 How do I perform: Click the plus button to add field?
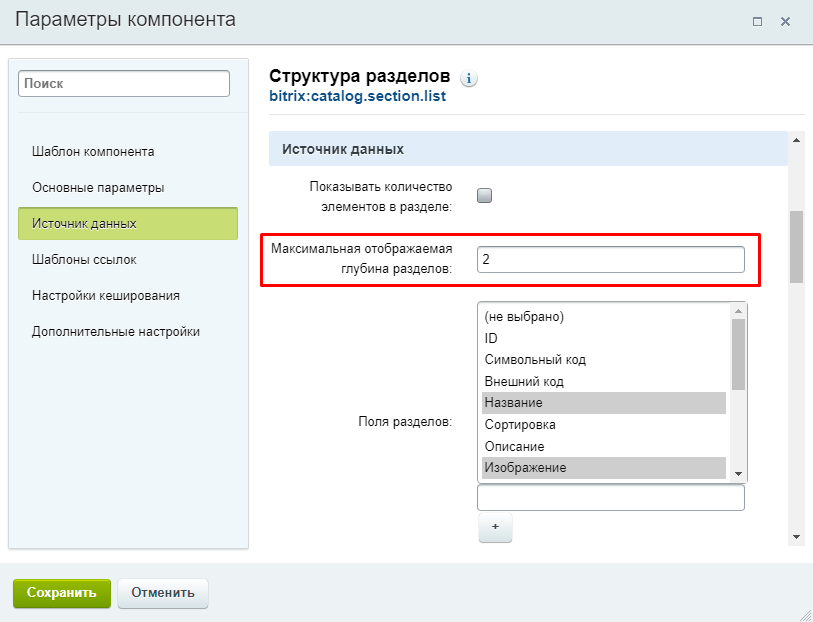(x=495, y=527)
